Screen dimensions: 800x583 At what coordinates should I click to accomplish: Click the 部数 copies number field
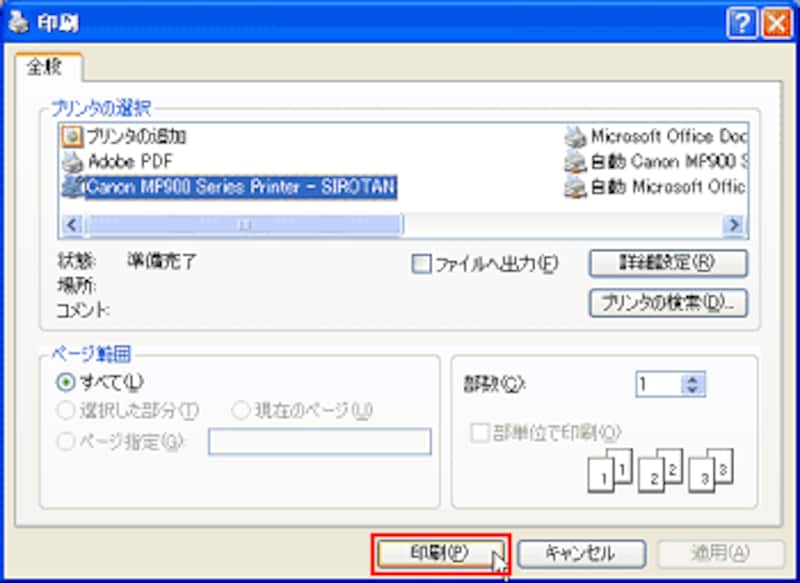click(658, 384)
